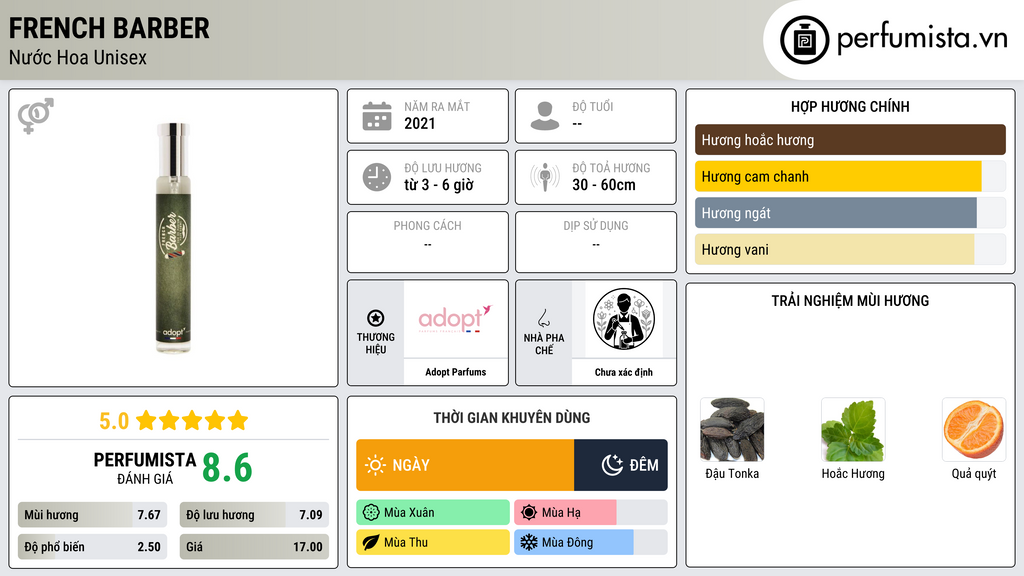Image resolution: width=1024 pixels, height=576 pixels.
Task: Click the star badge icon above Thương Hiệu
Action: pyautogui.click(x=376, y=318)
